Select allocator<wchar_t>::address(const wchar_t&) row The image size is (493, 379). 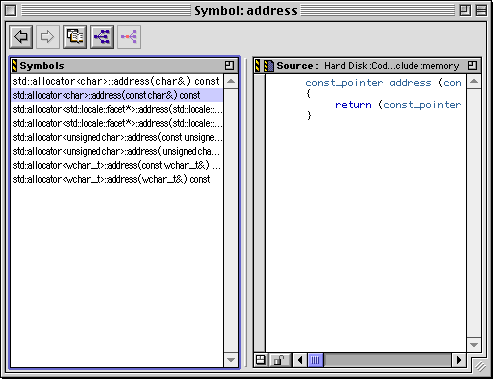click(x=117, y=165)
